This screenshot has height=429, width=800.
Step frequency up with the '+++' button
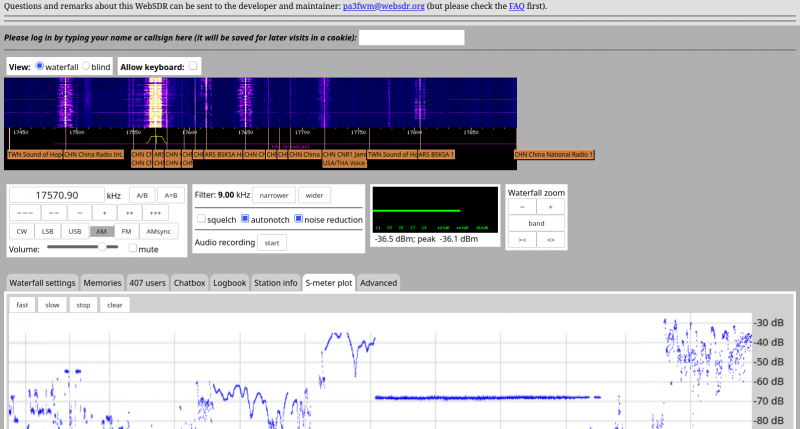point(154,213)
